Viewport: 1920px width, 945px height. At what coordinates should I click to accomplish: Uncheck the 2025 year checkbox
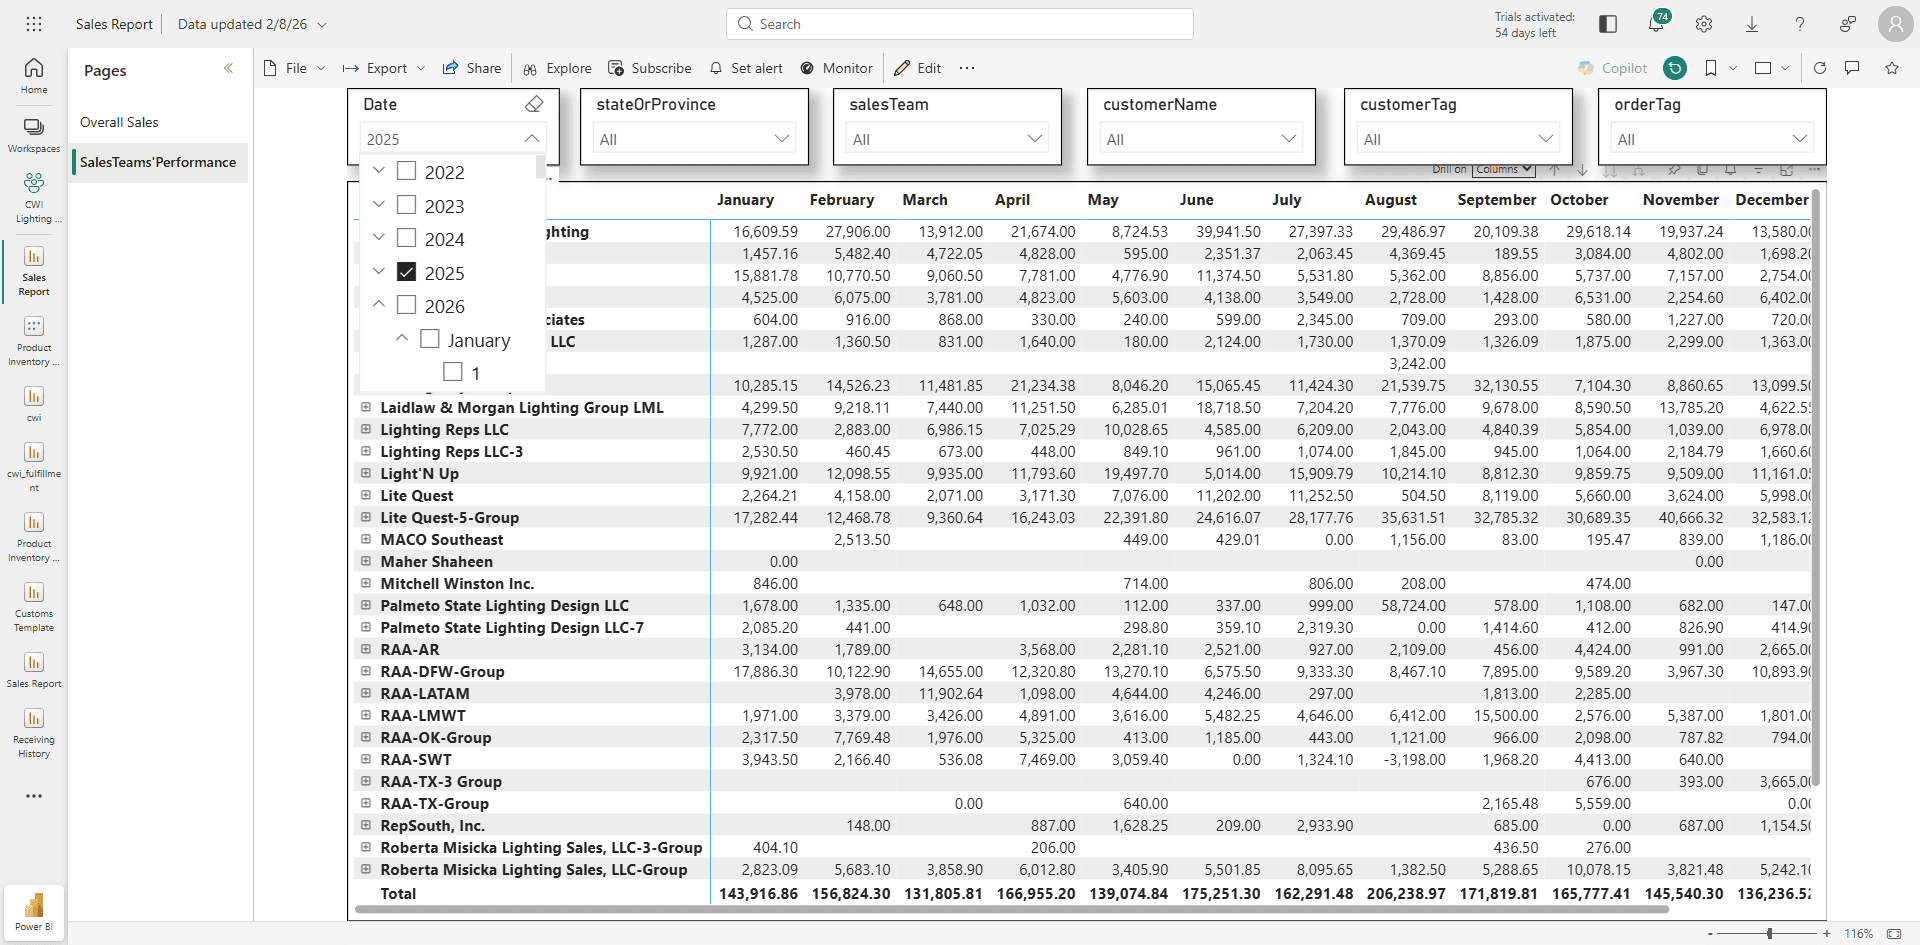click(x=407, y=272)
